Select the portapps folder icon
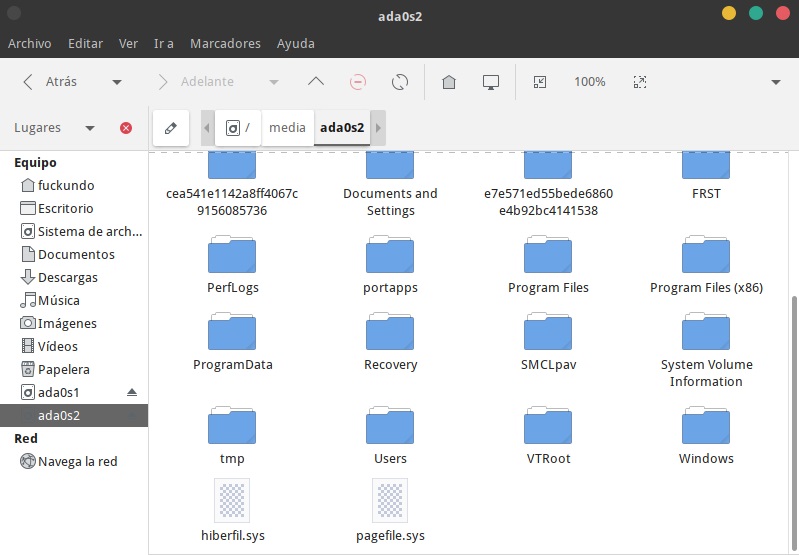 390,254
